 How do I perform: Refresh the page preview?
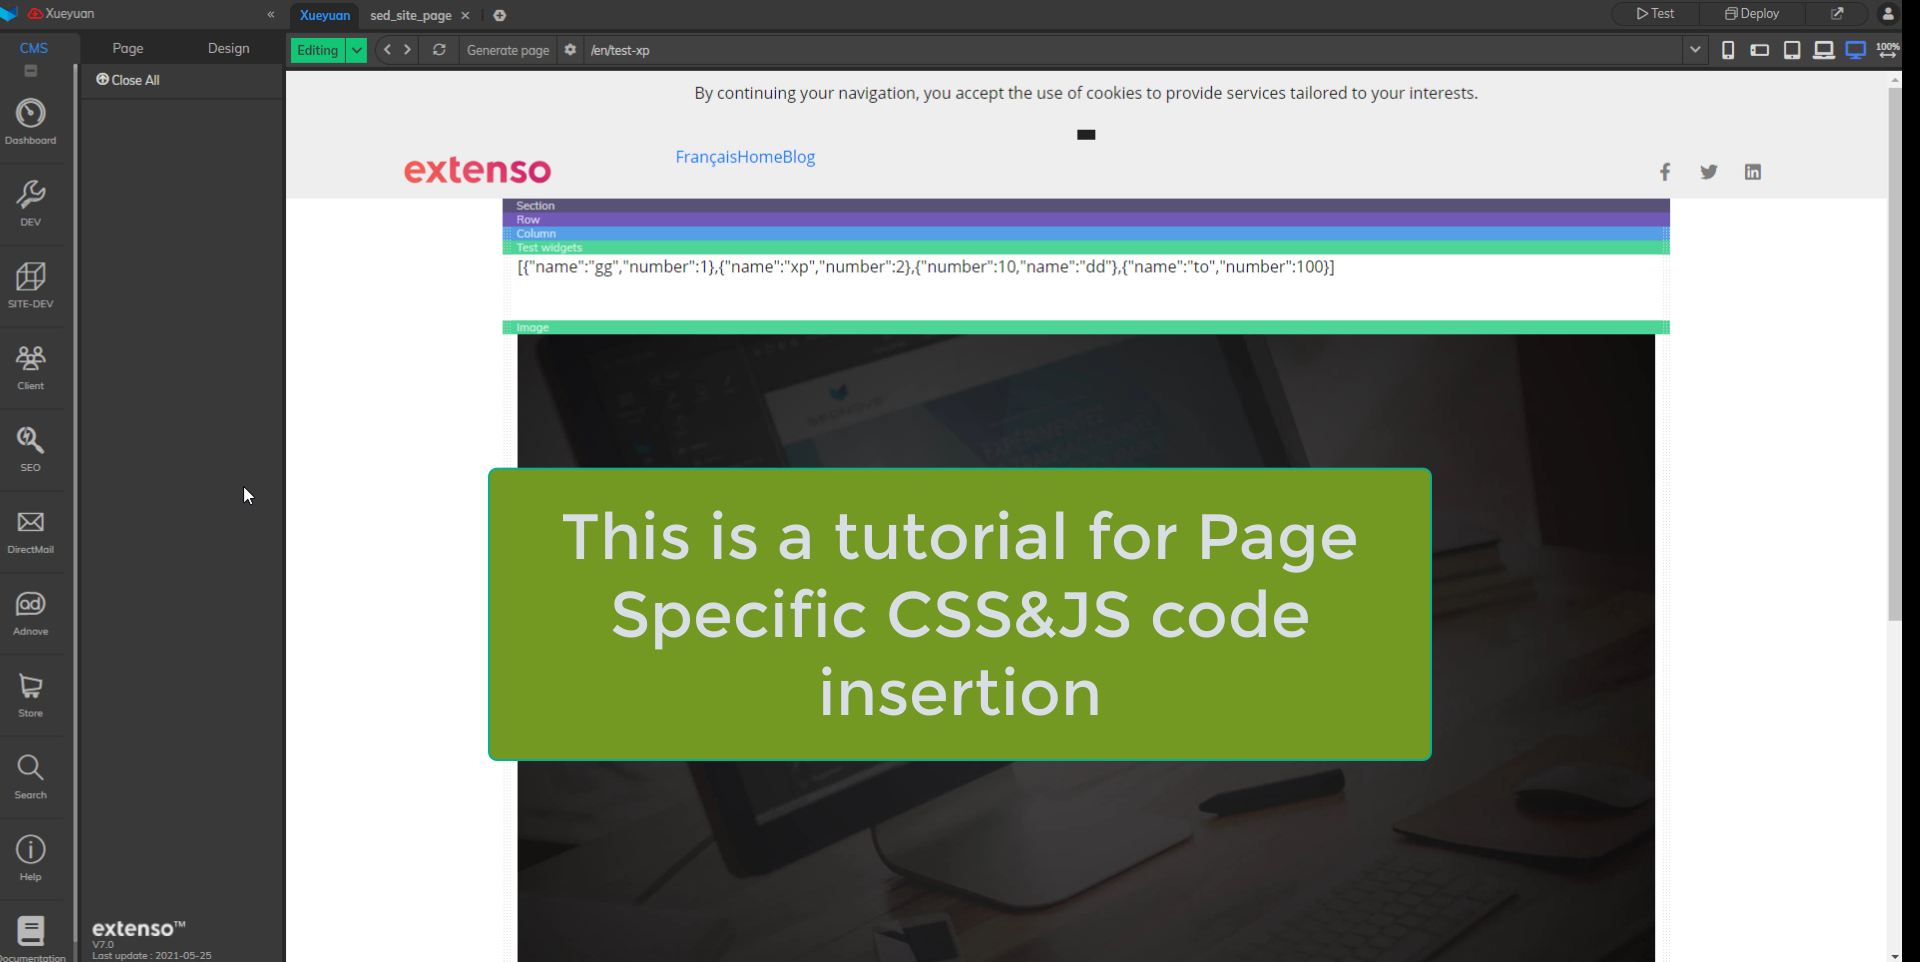(x=439, y=50)
